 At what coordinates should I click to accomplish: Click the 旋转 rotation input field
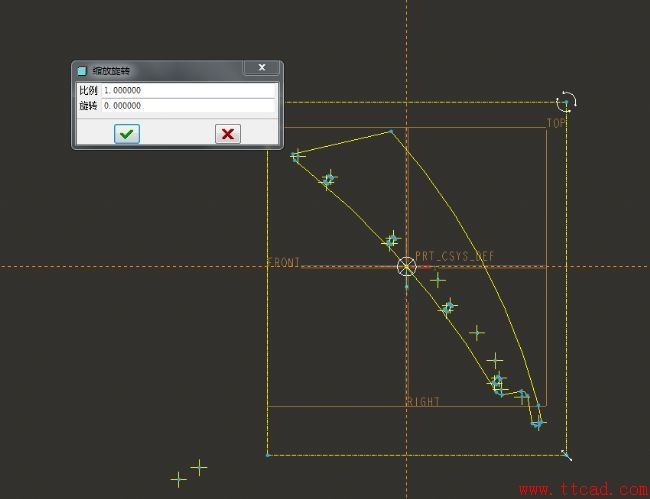click(188, 105)
